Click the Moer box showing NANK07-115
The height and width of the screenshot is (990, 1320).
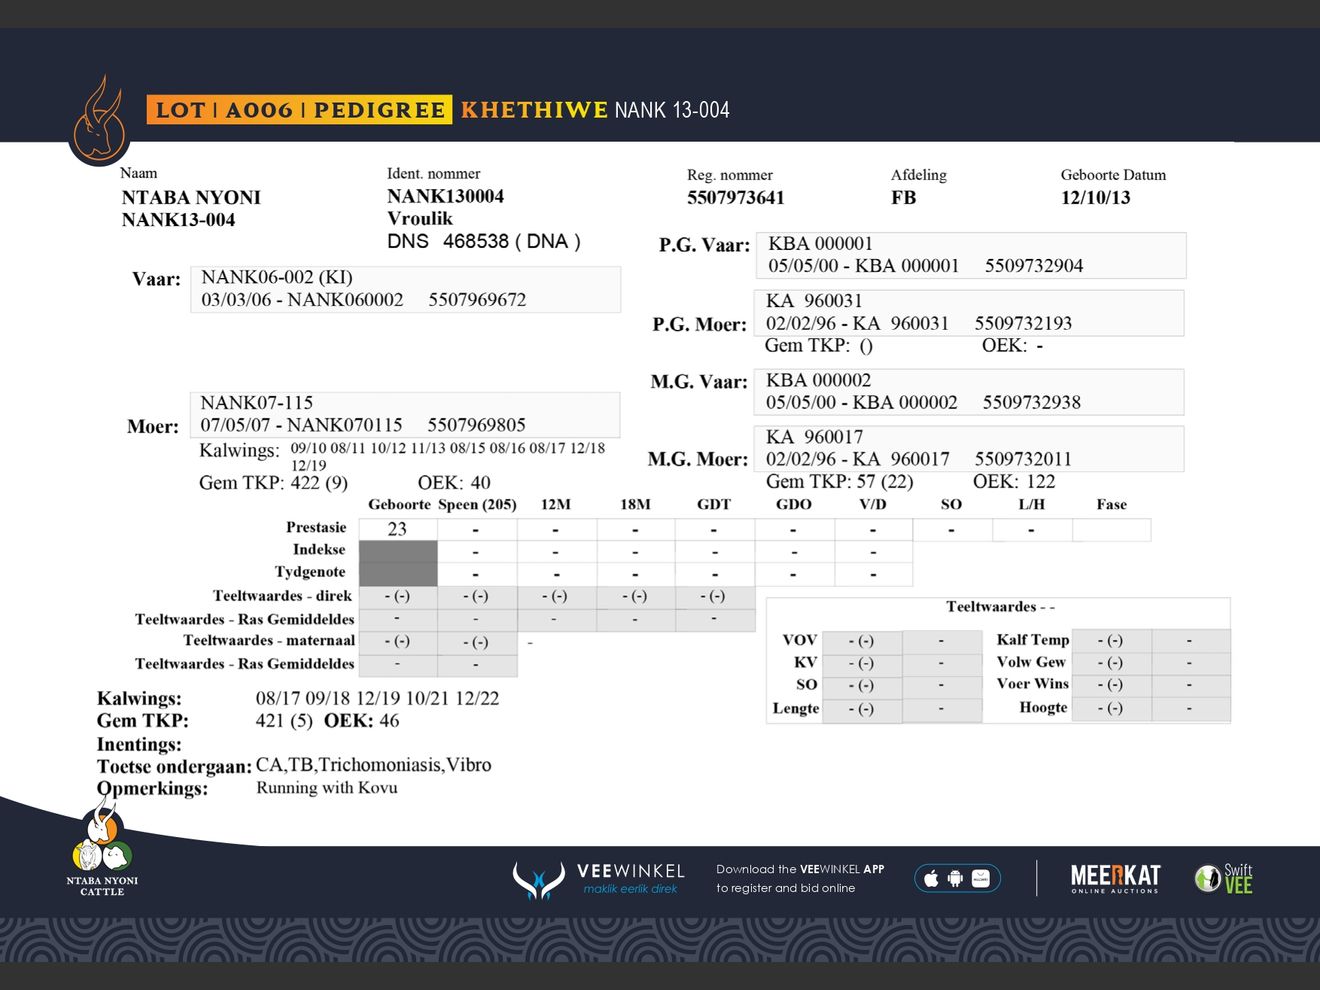[x=405, y=414]
